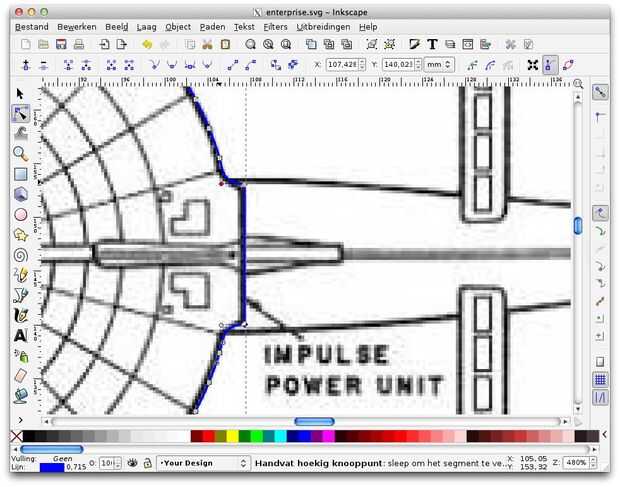Screen dimensions: 620x487
Task: Expand the toolbox overflow chevron
Action: pyautogui.click(x=21, y=420)
